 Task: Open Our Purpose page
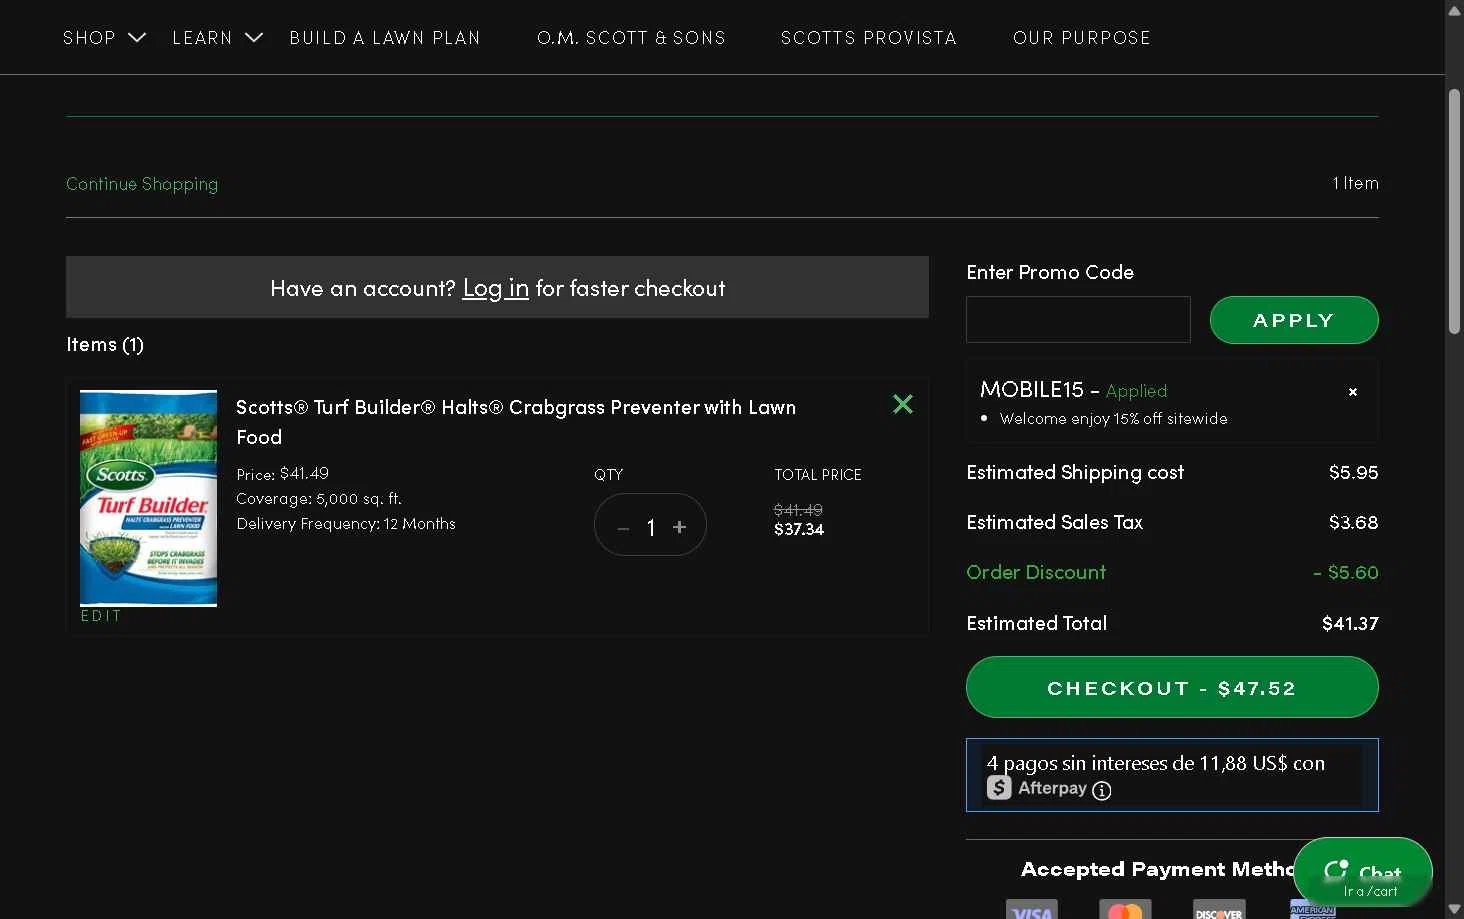1081,37
